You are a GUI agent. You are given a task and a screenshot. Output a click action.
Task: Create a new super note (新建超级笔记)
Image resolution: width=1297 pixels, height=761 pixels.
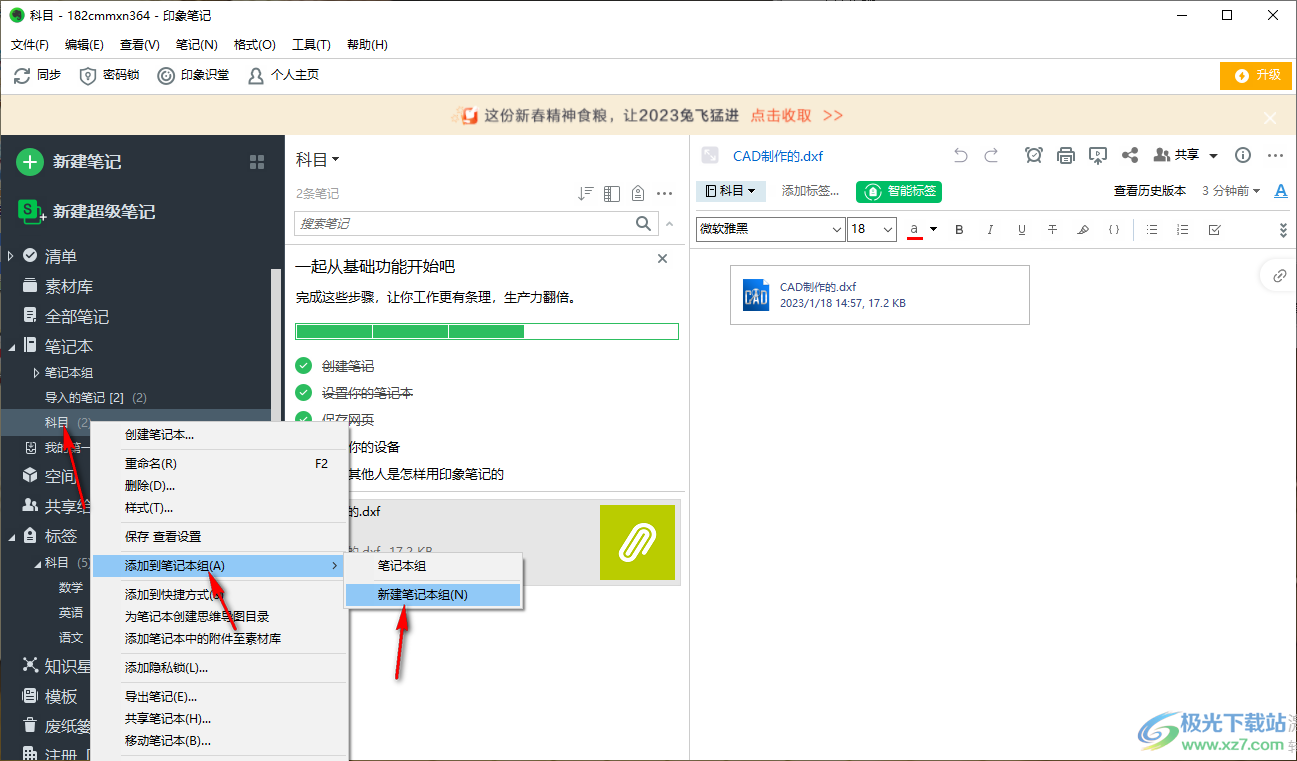(x=87, y=212)
